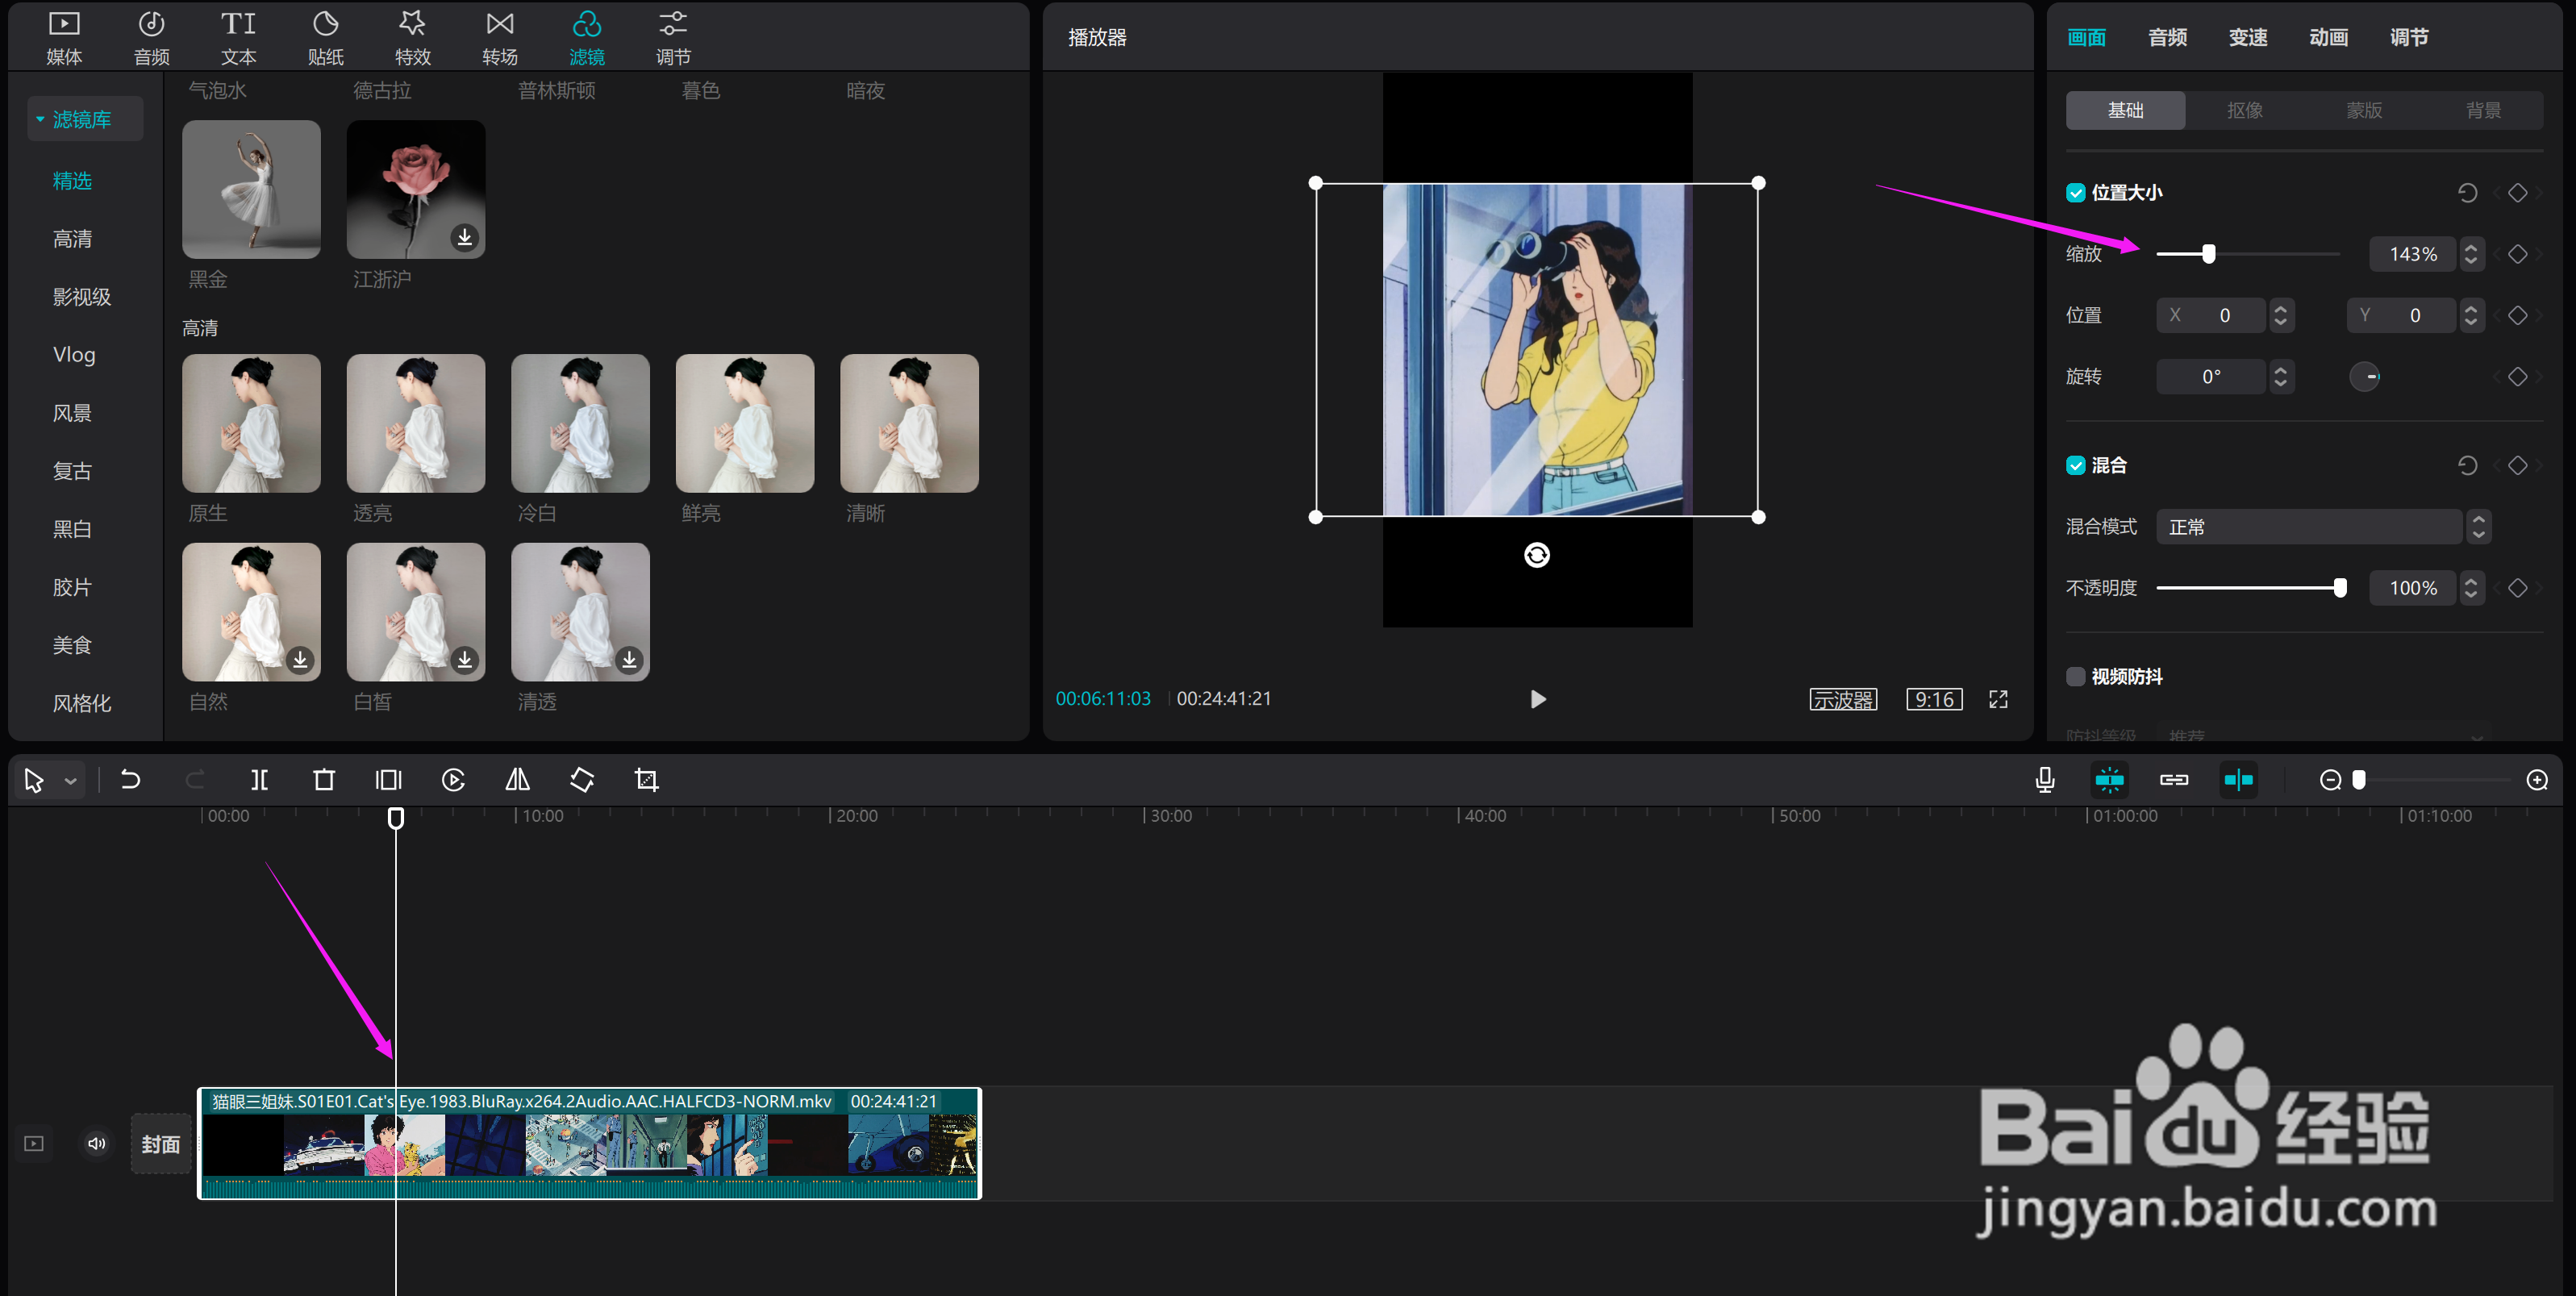Toggle the 混合 checkbox
This screenshot has width=2576, height=1296.
click(x=2076, y=465)
